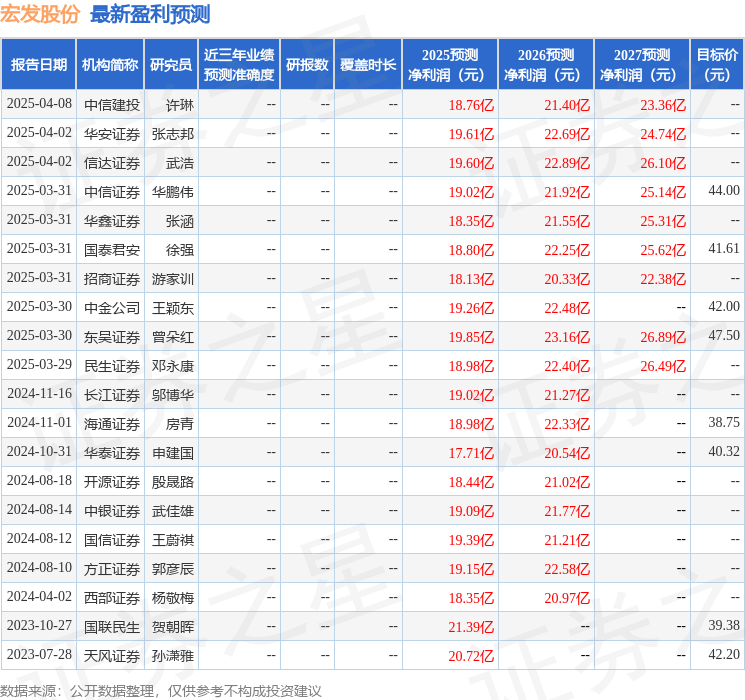Screen dimensions: 745x700
Task: Select the 华鑫证券 institution cell
Action: (x=112, y=221)
